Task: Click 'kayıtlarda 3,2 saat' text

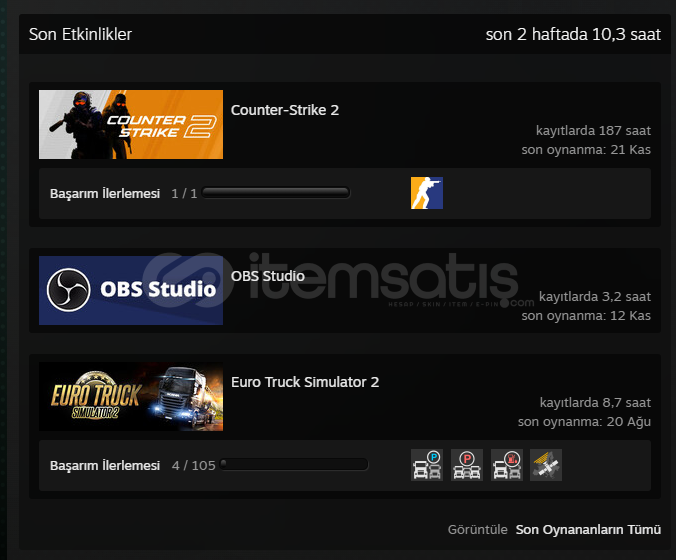Action: [595, 296]
